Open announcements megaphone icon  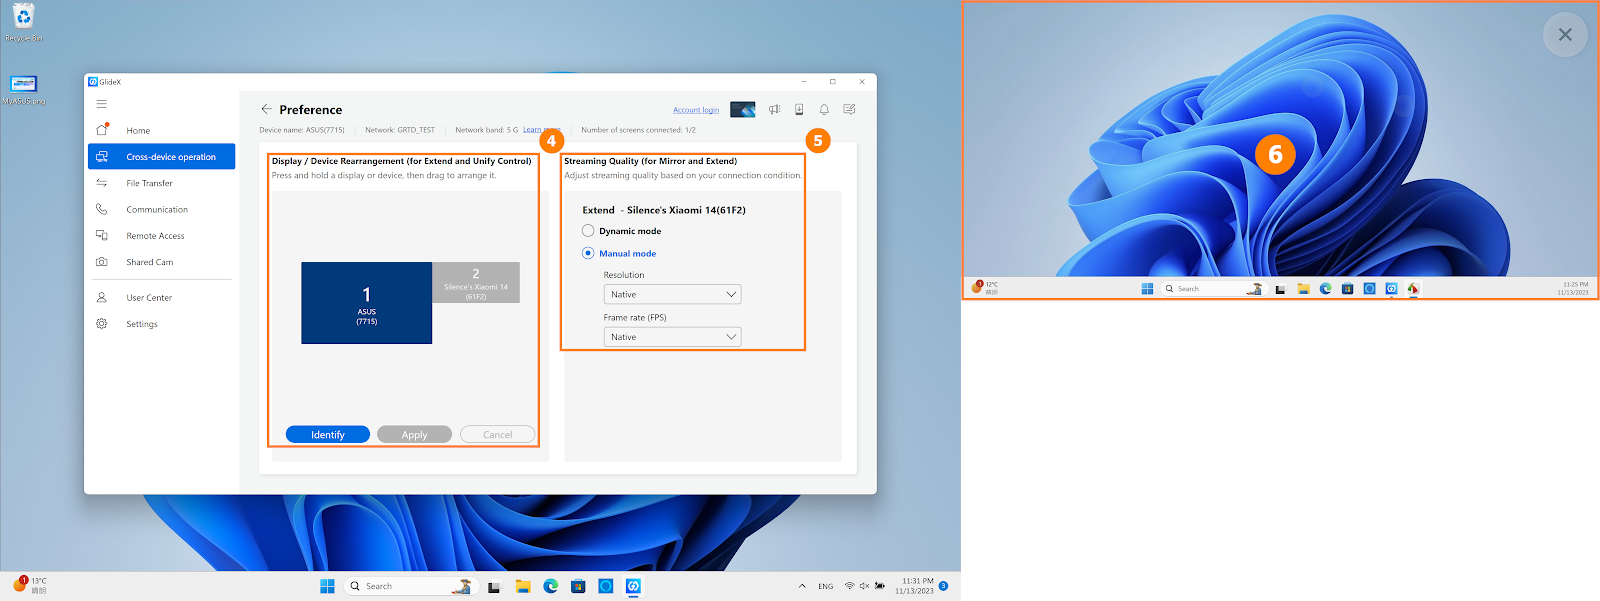pyautogui.click(x=774, y=109)
